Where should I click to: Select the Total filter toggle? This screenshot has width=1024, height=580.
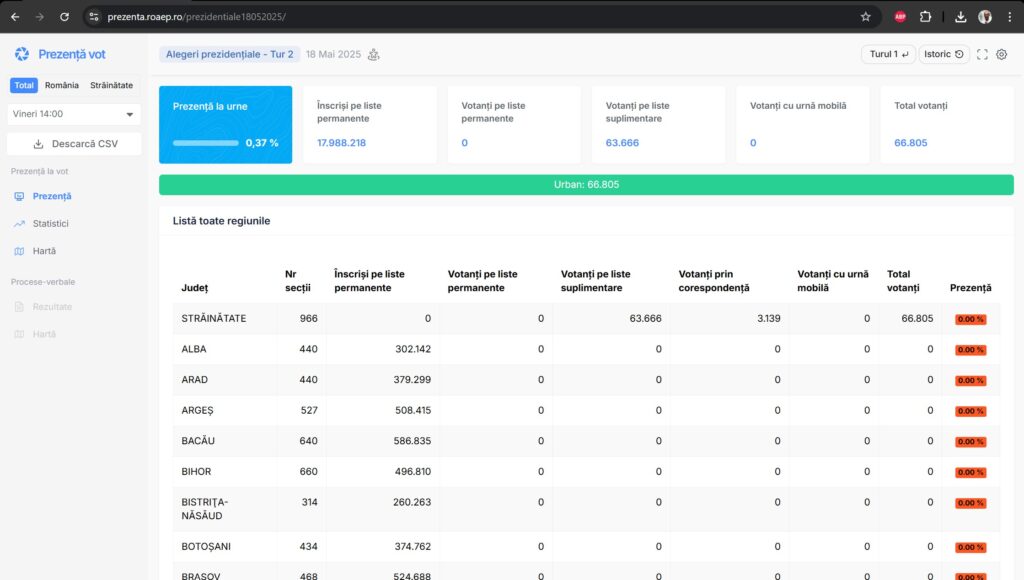click(x=24, y=86)
